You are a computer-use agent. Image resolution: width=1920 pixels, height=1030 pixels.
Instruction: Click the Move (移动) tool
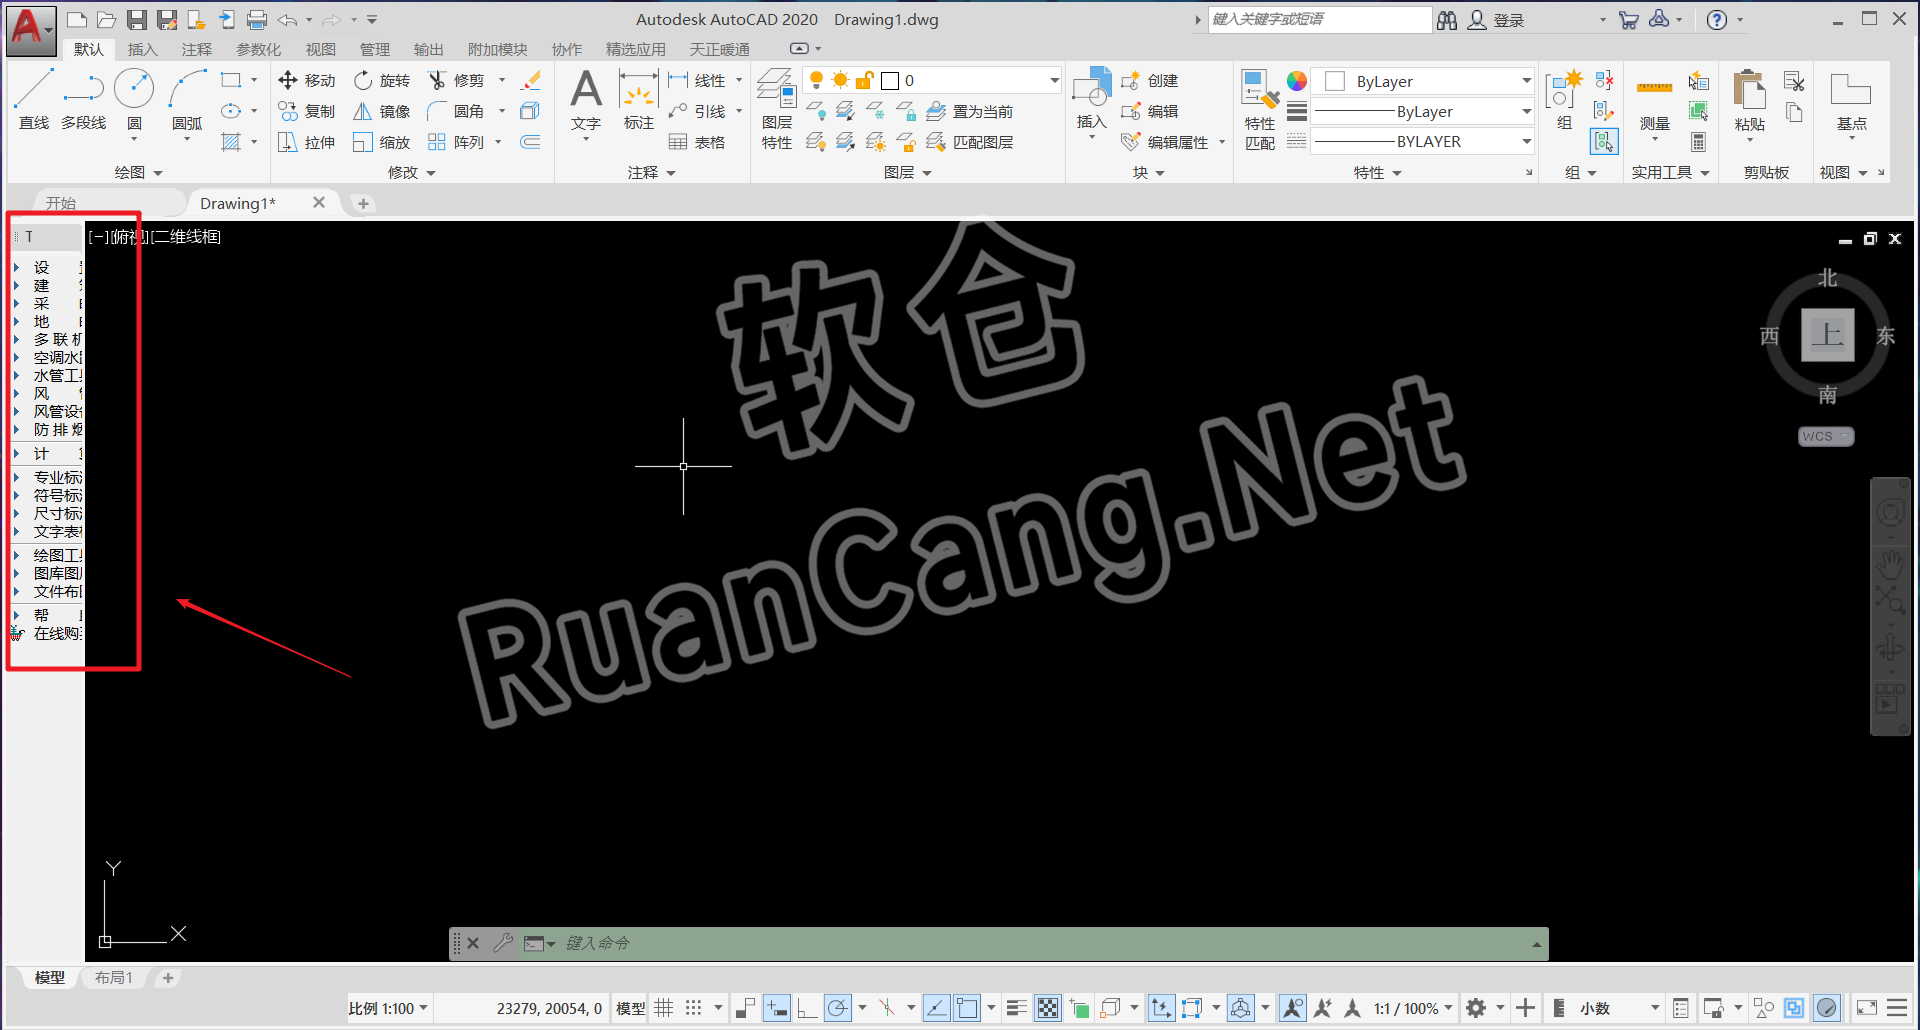(x=307, y=80)
